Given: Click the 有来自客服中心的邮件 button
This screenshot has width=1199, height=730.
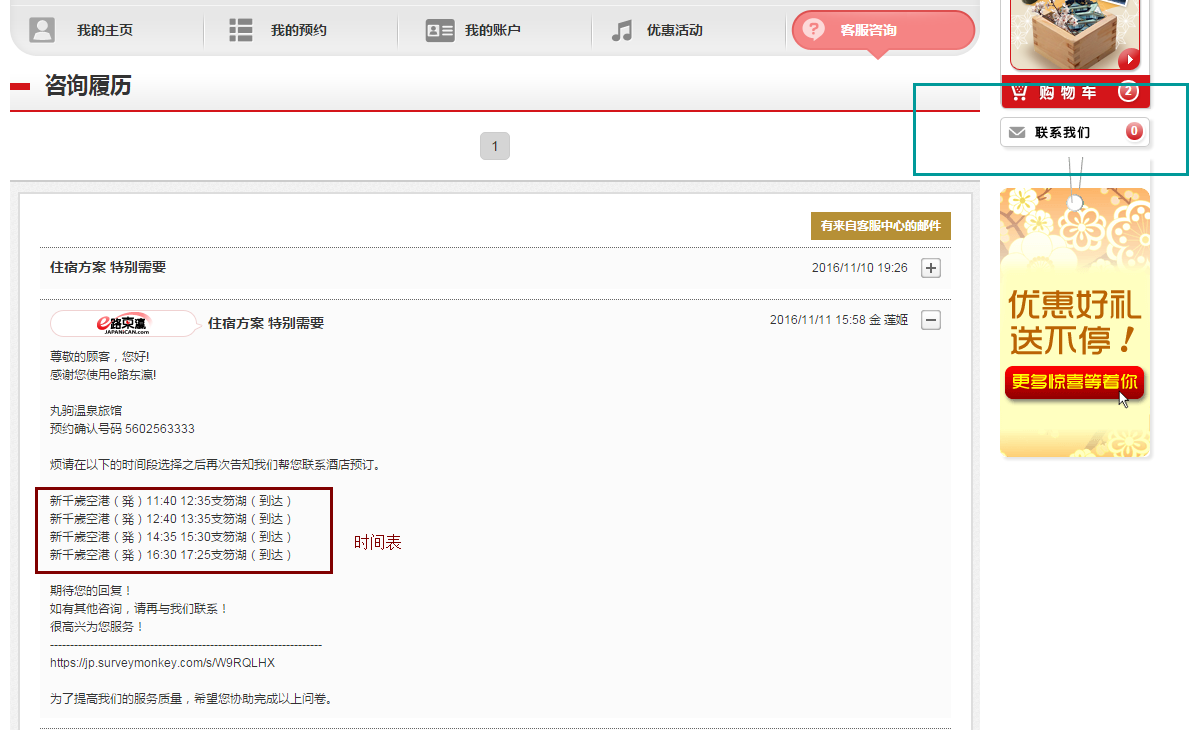Looking at the screenshot, I should pyautogui.click(x=880, y=225).
